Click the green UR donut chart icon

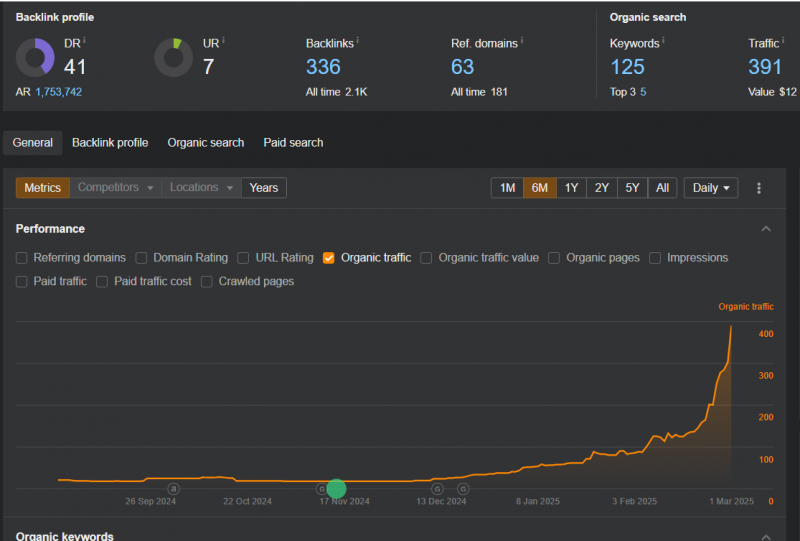point(174,58)
